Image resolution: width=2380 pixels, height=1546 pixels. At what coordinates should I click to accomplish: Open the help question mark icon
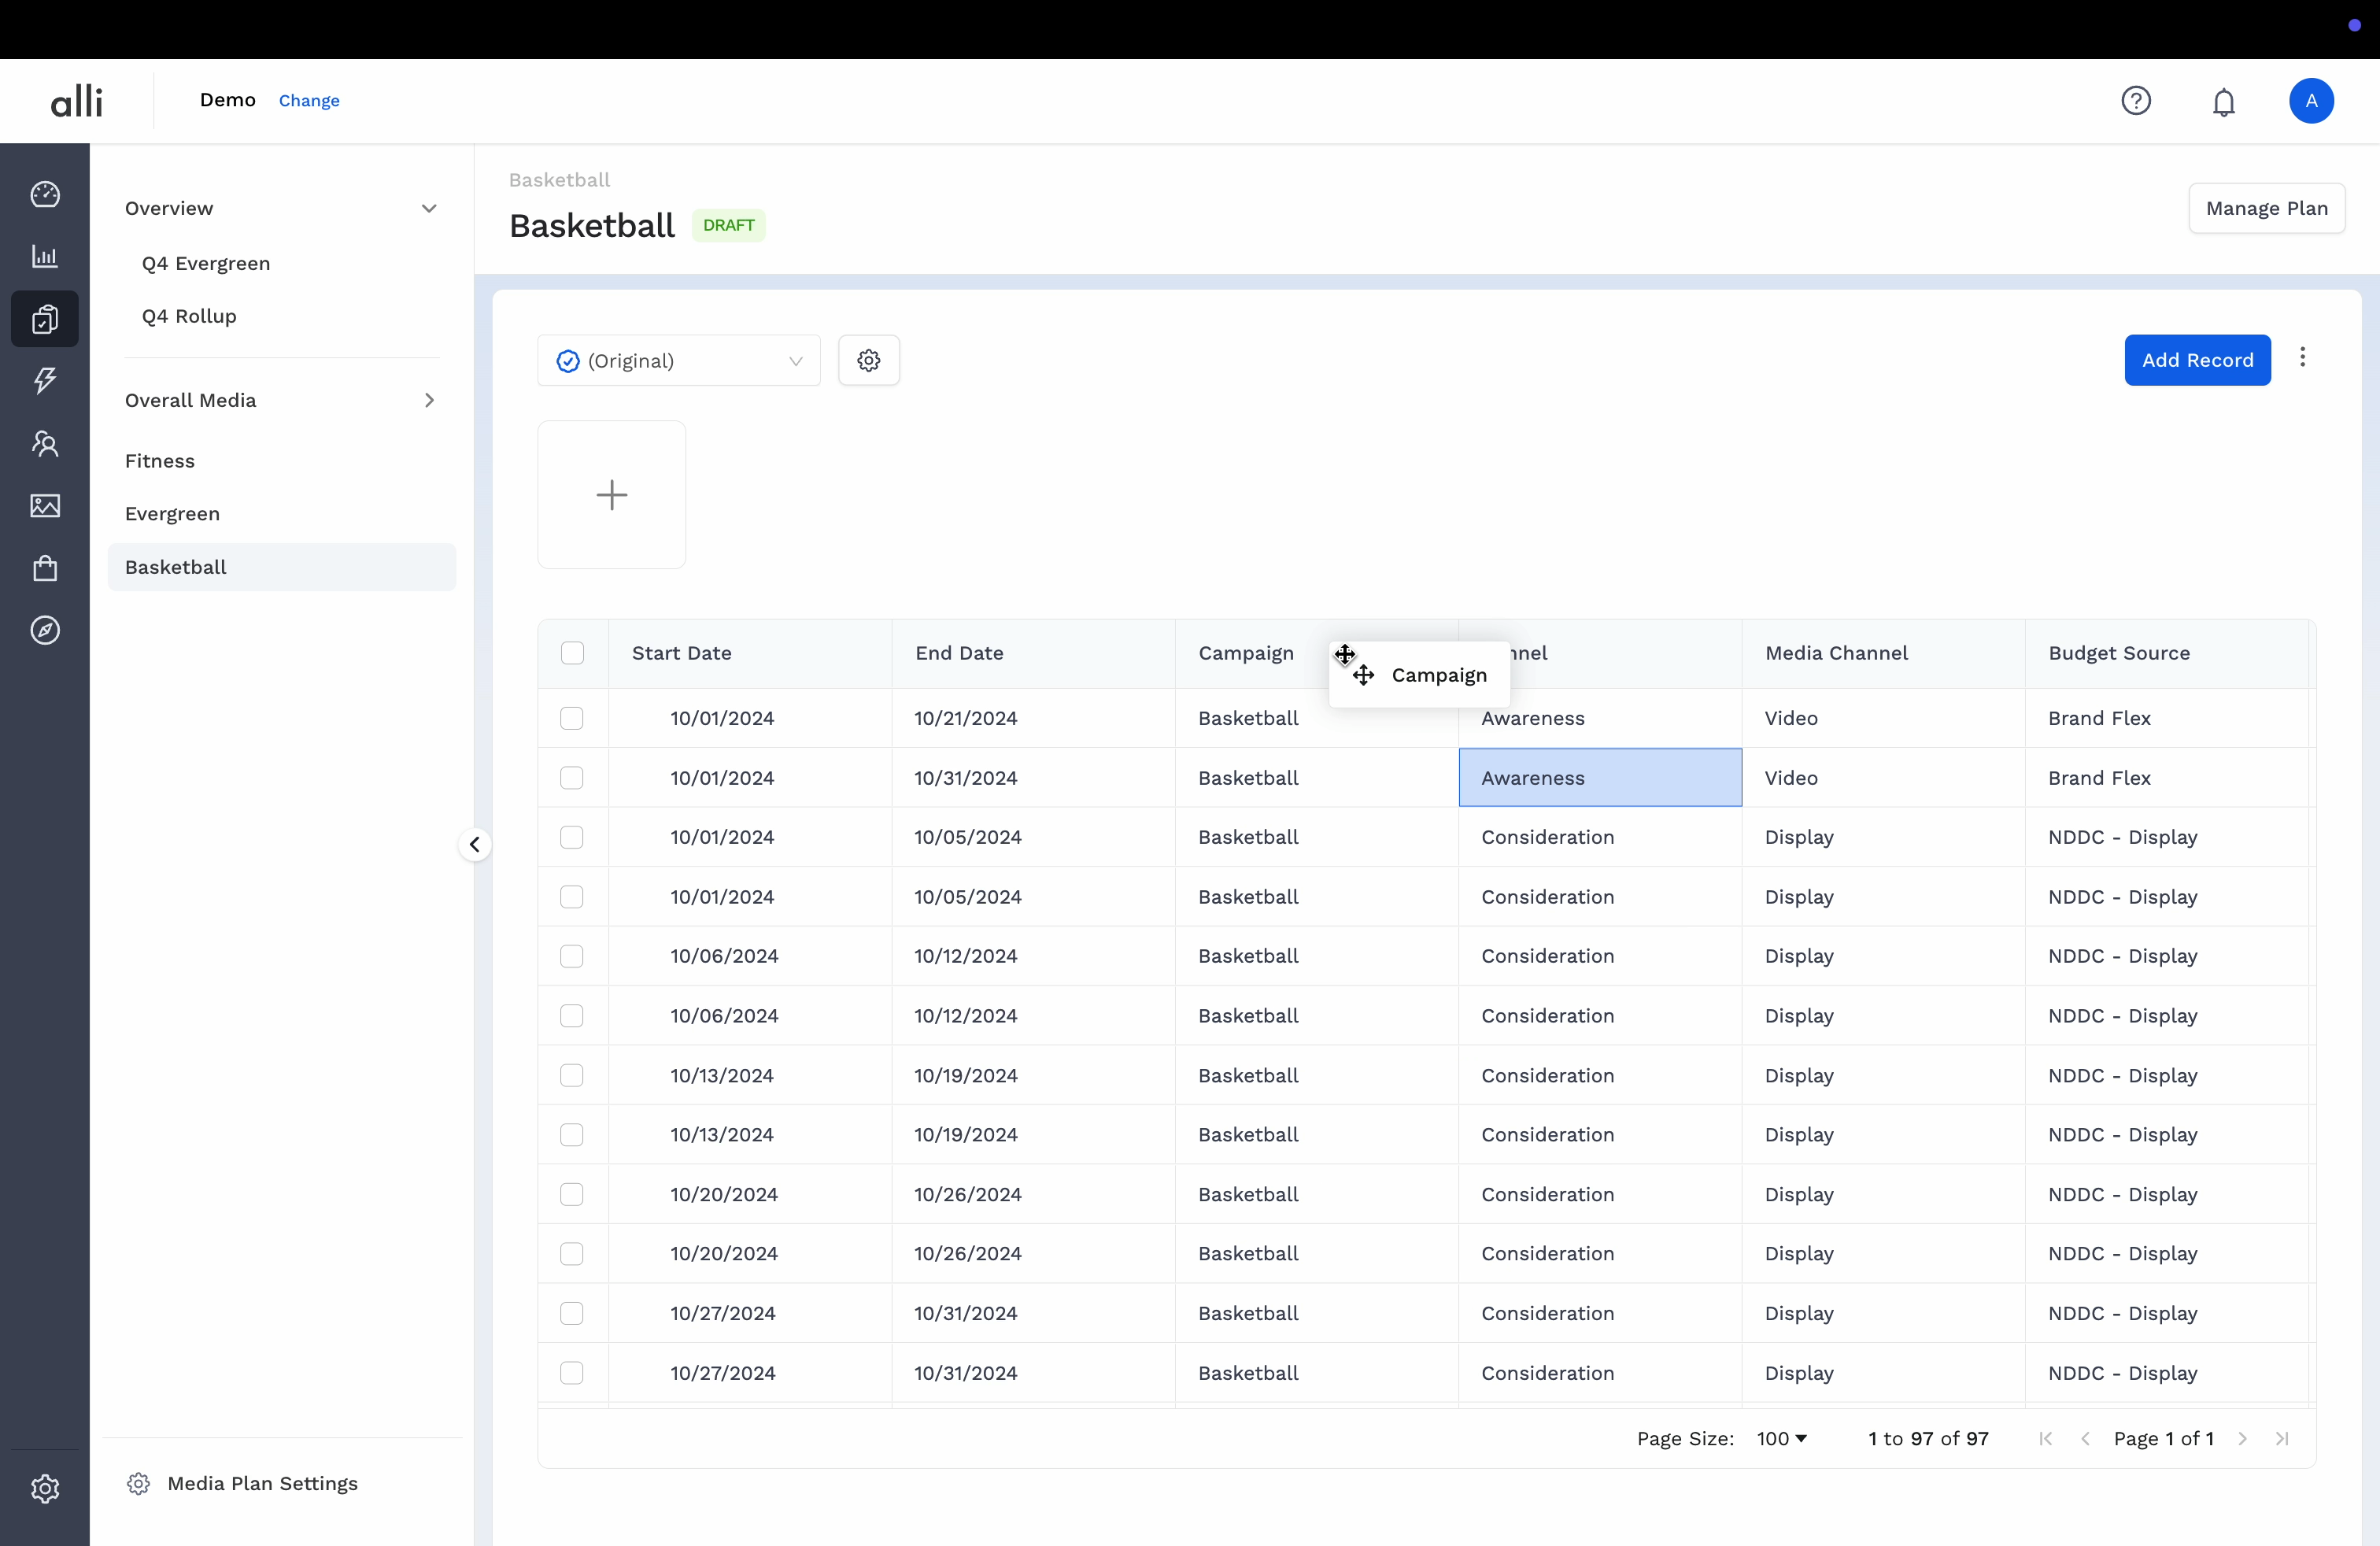coord(2136,101)
